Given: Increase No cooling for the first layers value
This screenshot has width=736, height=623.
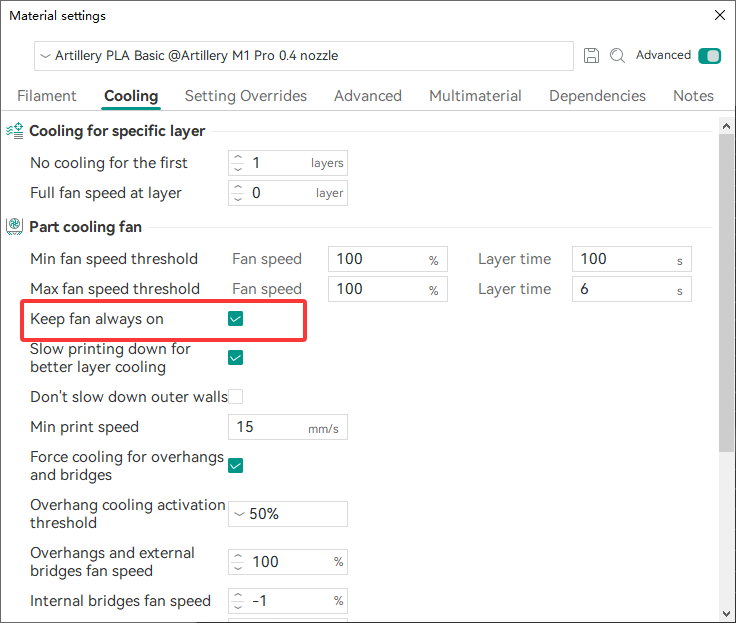Looking at the screenshot, I should tap(237, 158).
